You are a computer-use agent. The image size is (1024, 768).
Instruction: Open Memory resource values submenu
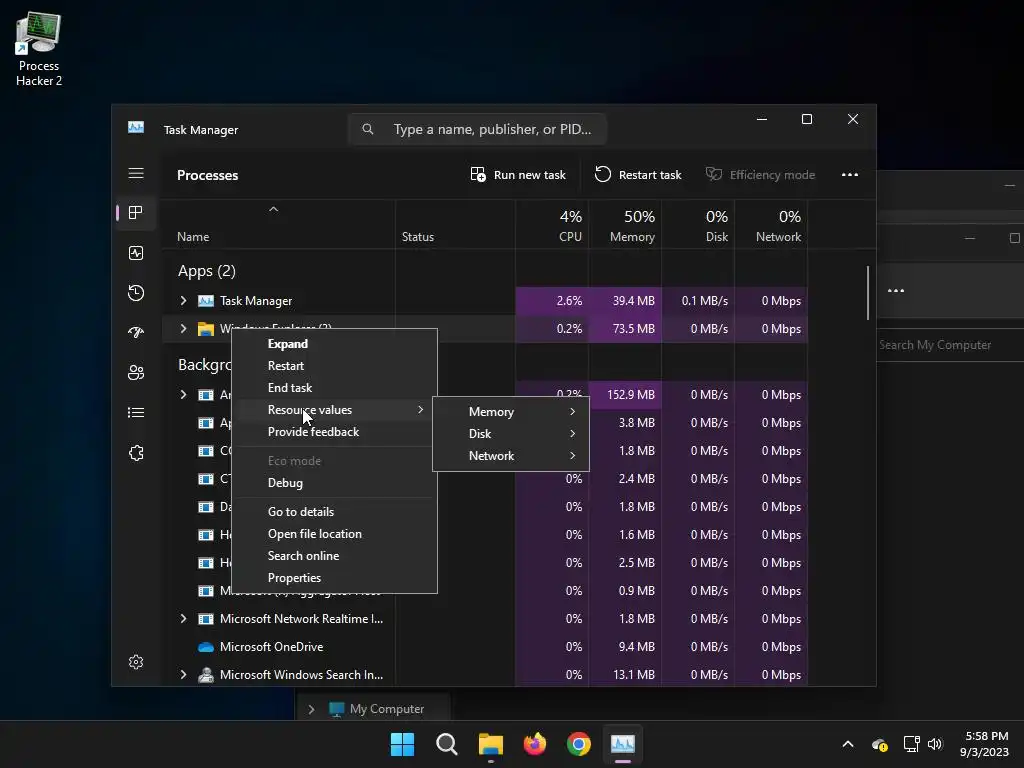tap(511, 411)
